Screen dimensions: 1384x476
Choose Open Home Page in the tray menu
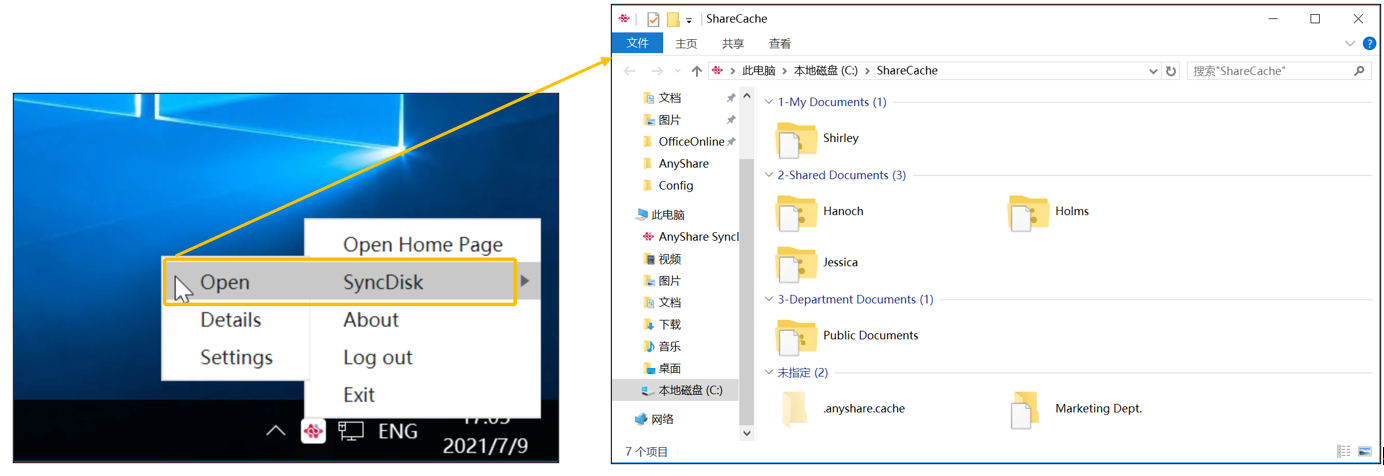(423, 244)
